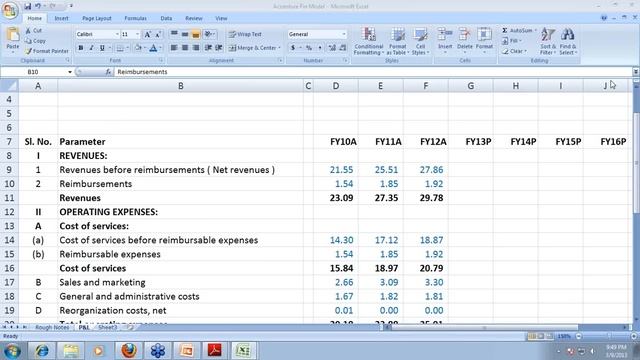Image resolution: width=640 pixels, height=360 pixels.
Task: Toggle Center alignment
Action: click(185, 48)
